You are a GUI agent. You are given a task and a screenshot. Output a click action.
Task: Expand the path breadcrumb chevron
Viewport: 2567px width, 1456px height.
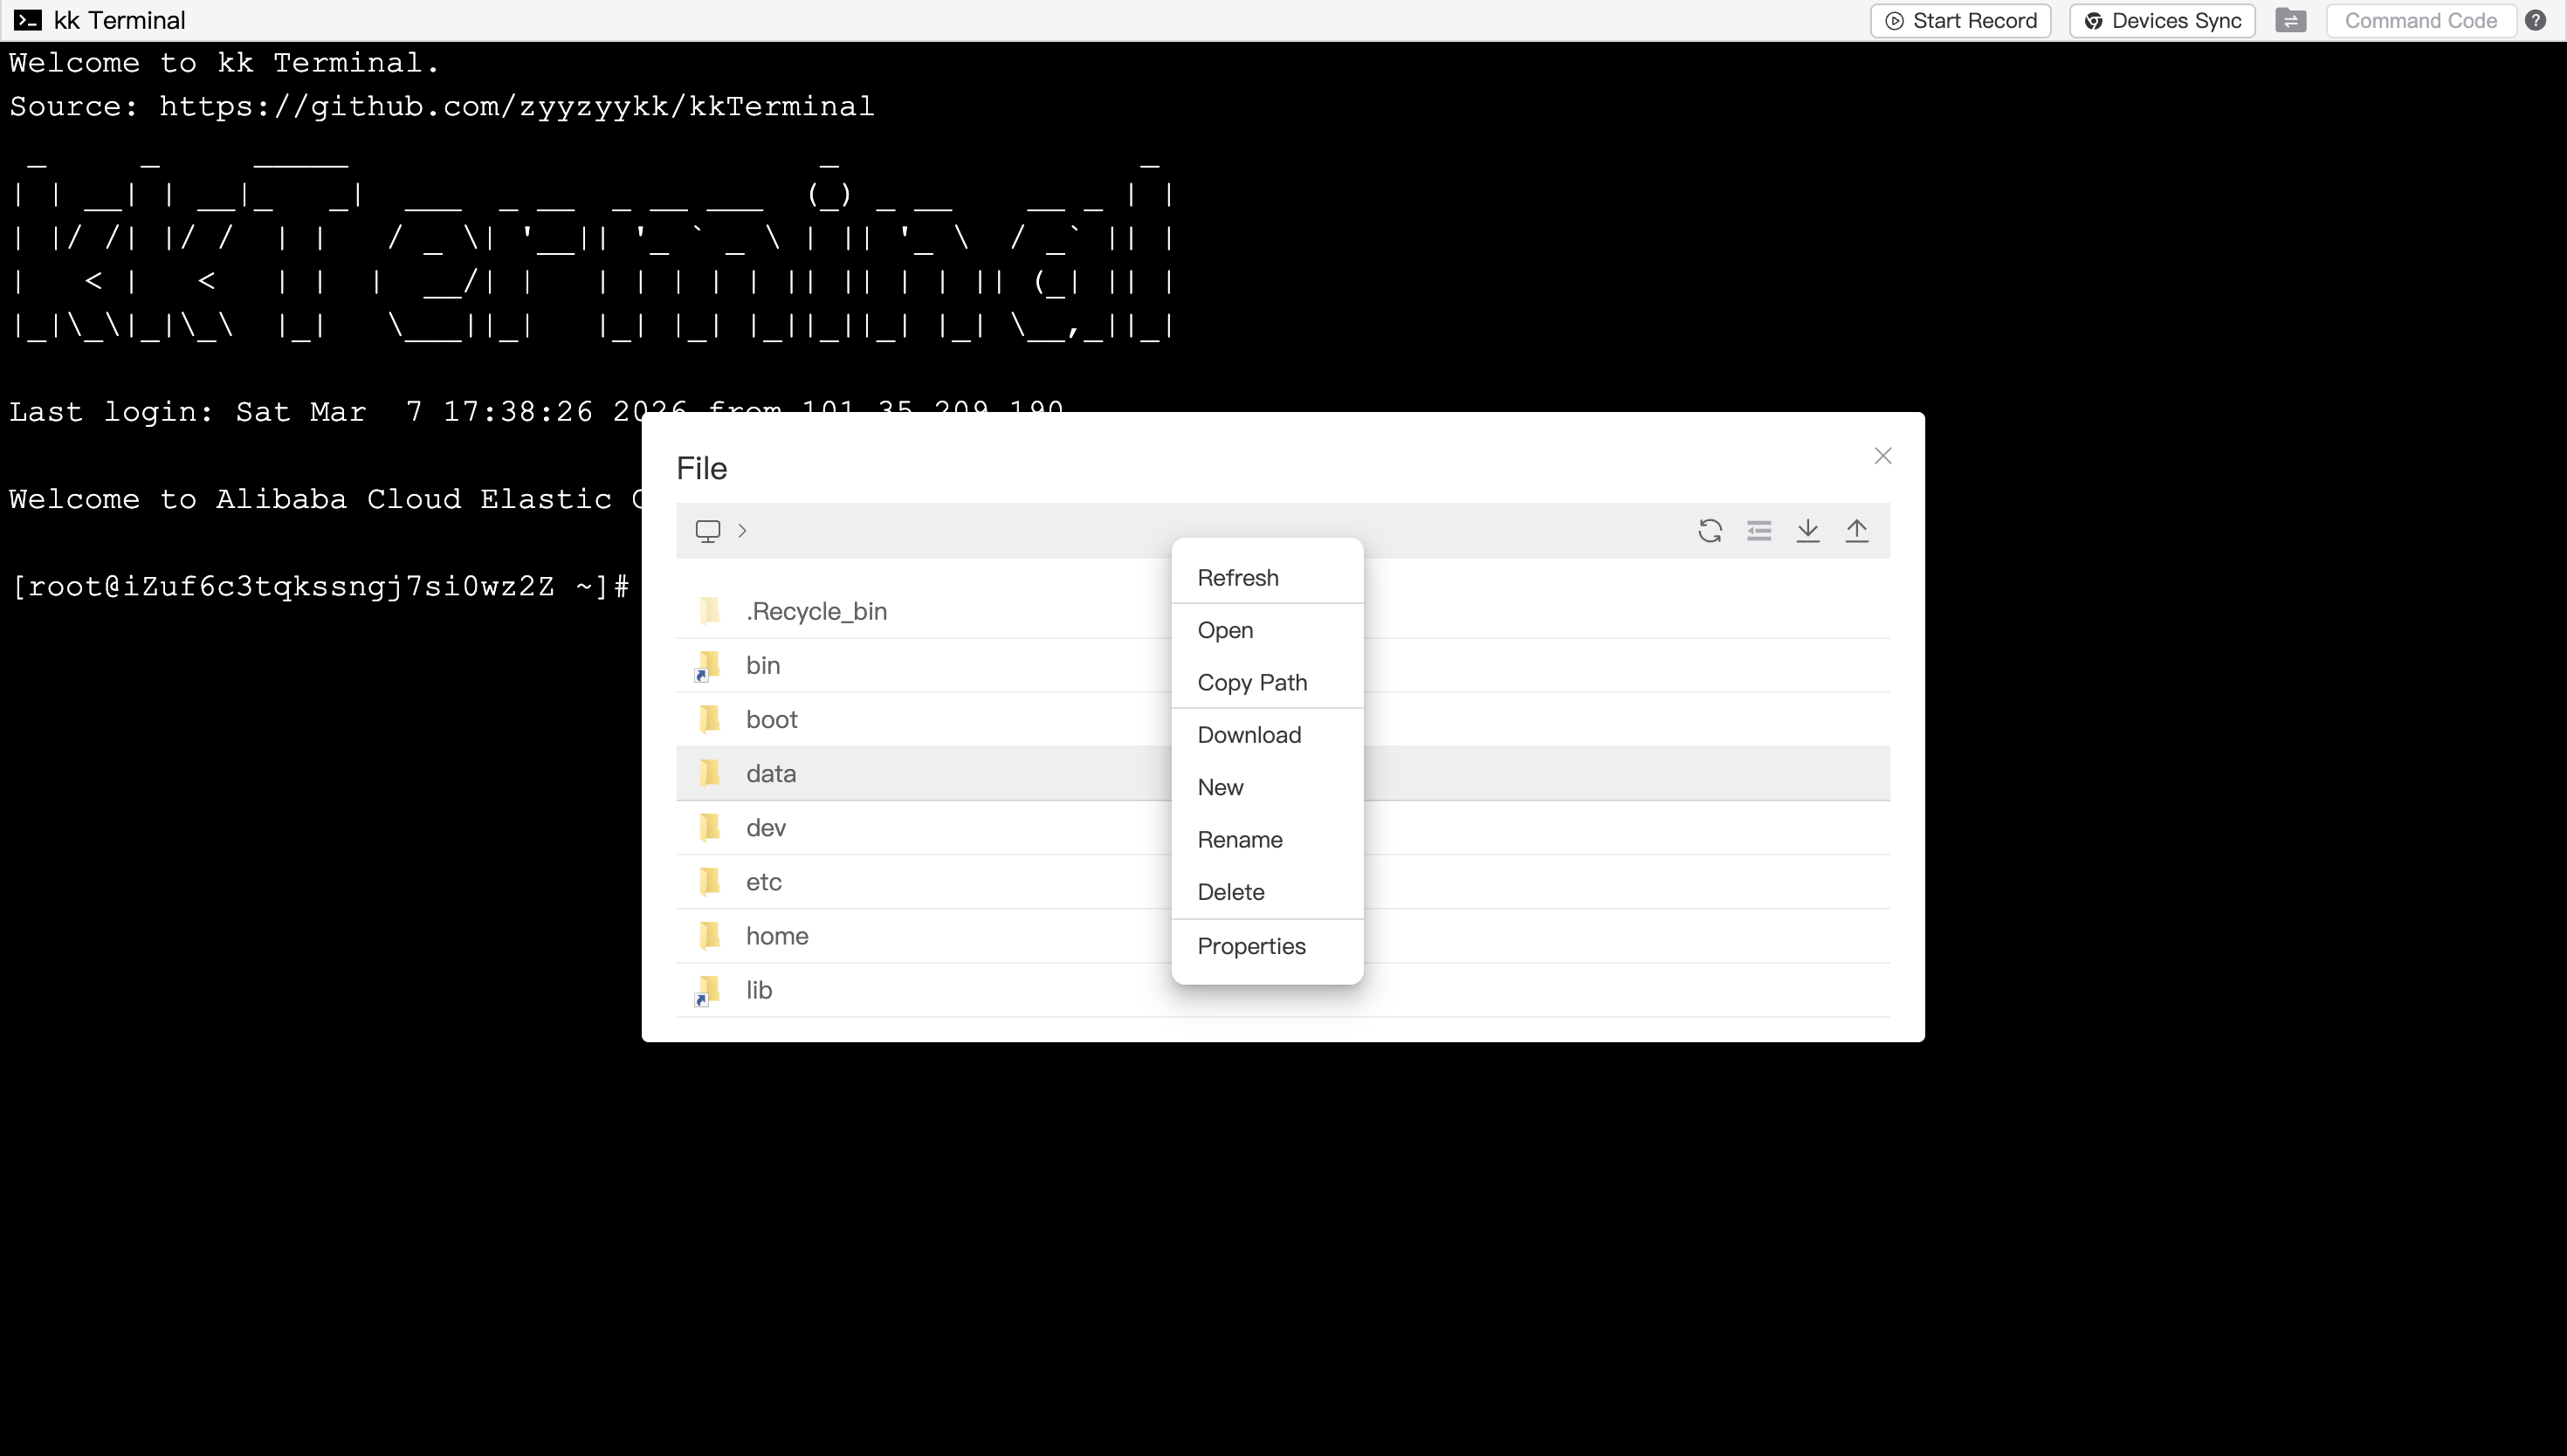(742, 531)
